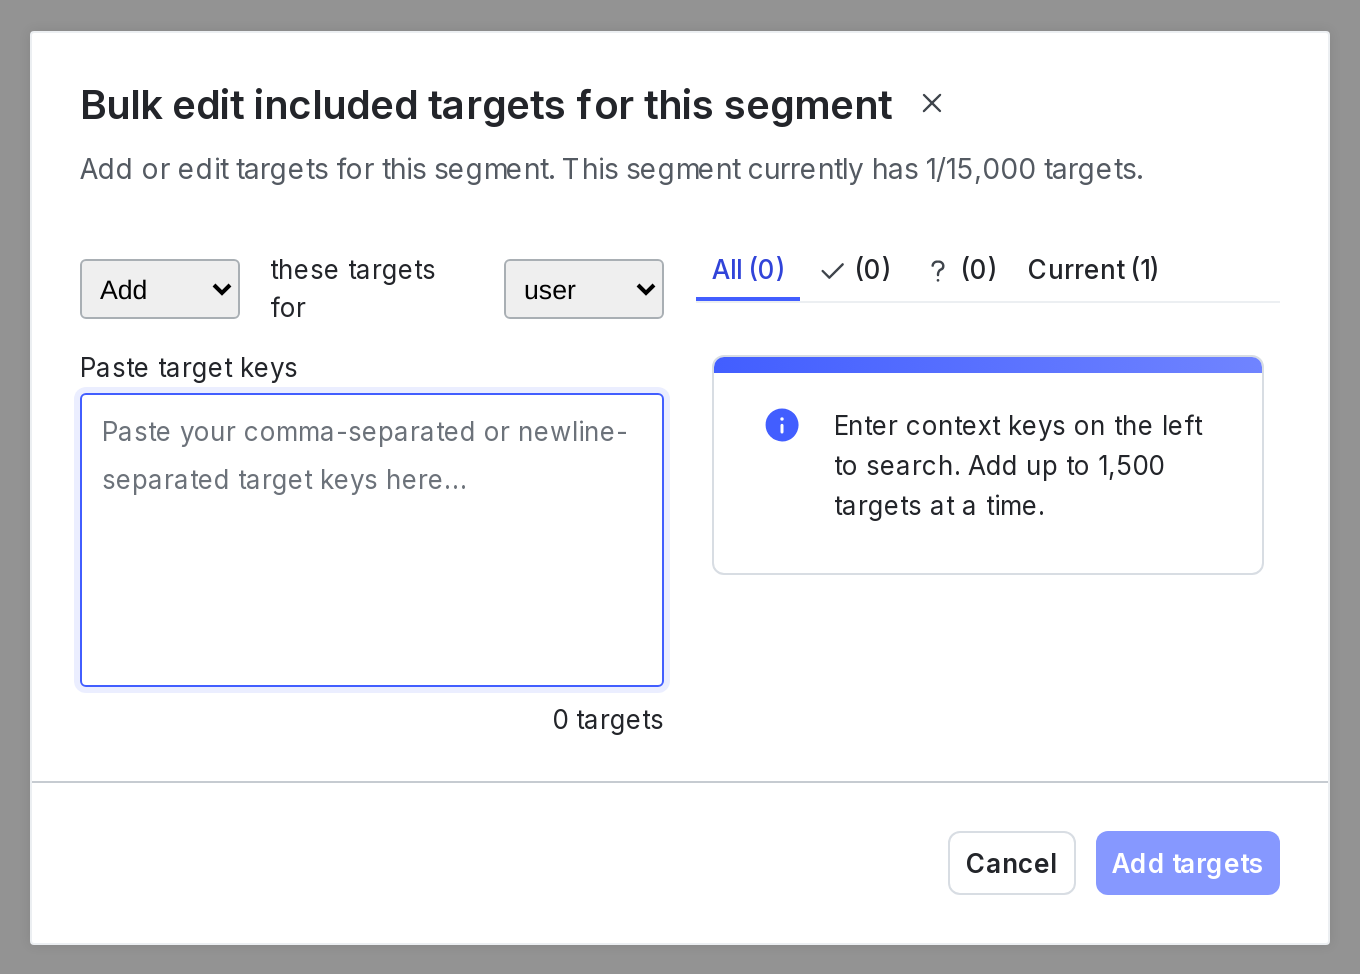Focus the Paste target keys text area
Image resolution: width=1360 pixels, height=974 pixels.
pyautogui.click(x=372, y=540)
